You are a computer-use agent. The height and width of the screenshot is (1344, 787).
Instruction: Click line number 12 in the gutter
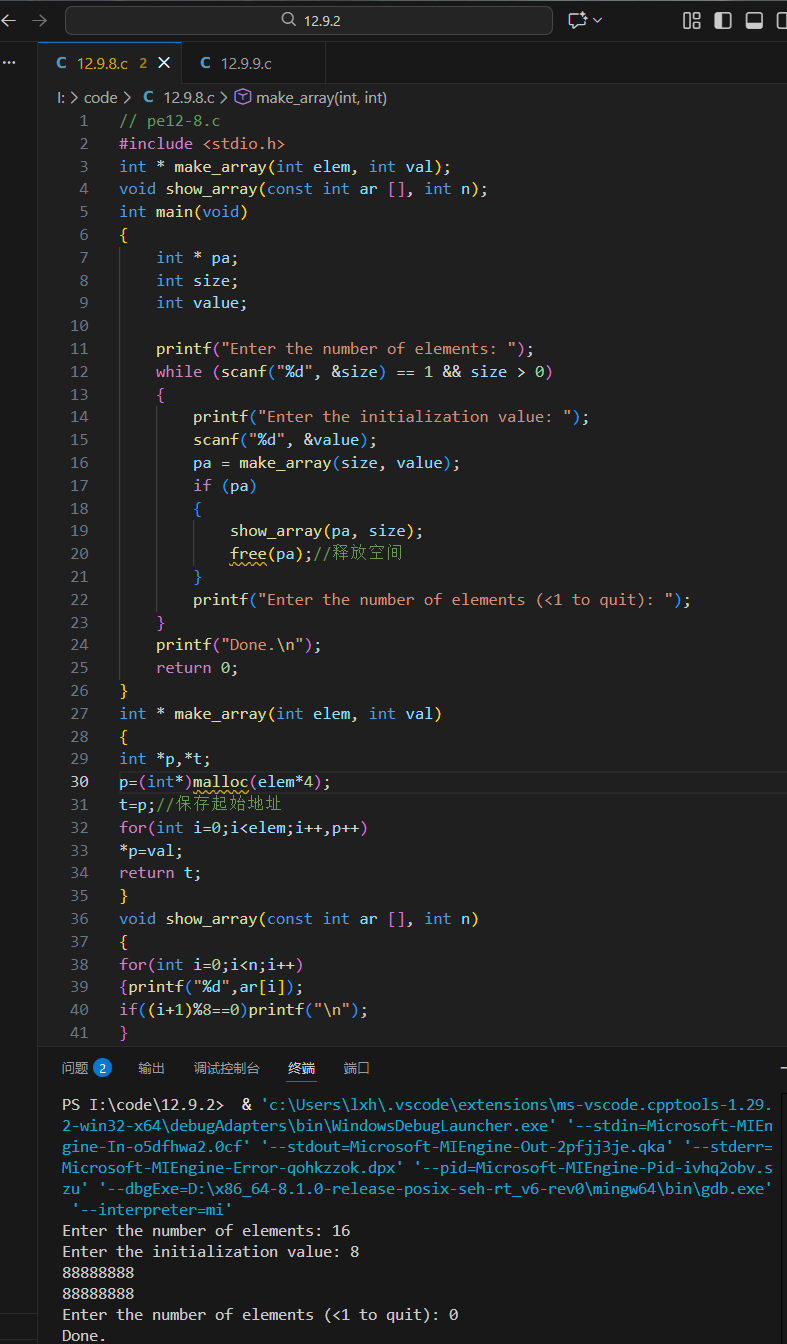79,371
